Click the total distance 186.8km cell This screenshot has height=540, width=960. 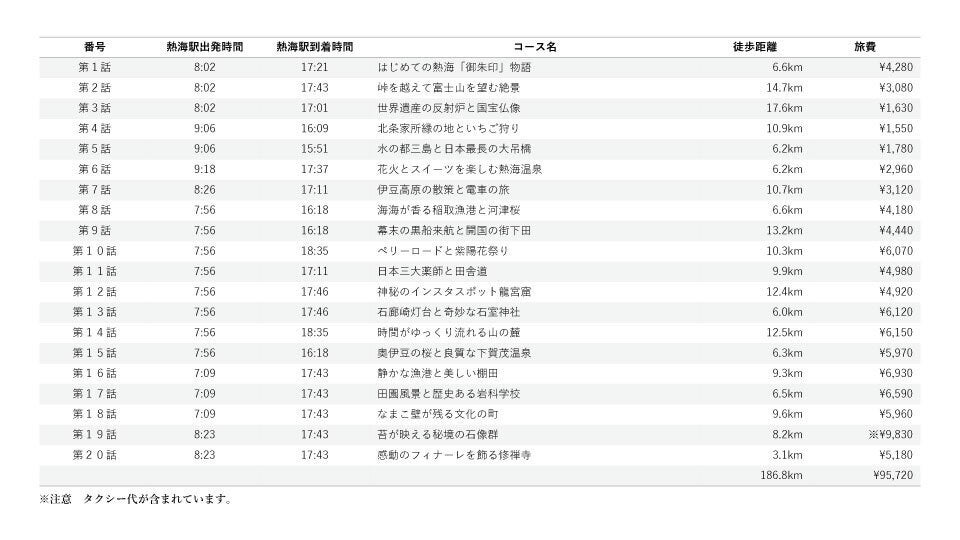tap(781, 475)
